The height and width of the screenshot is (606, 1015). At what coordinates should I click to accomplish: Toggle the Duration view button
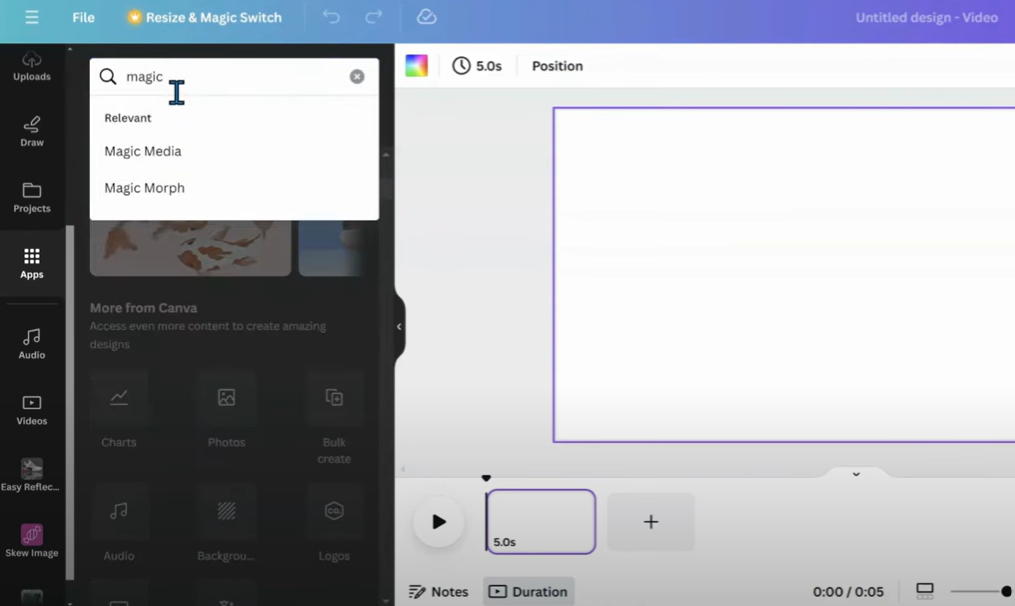(528, 591)
